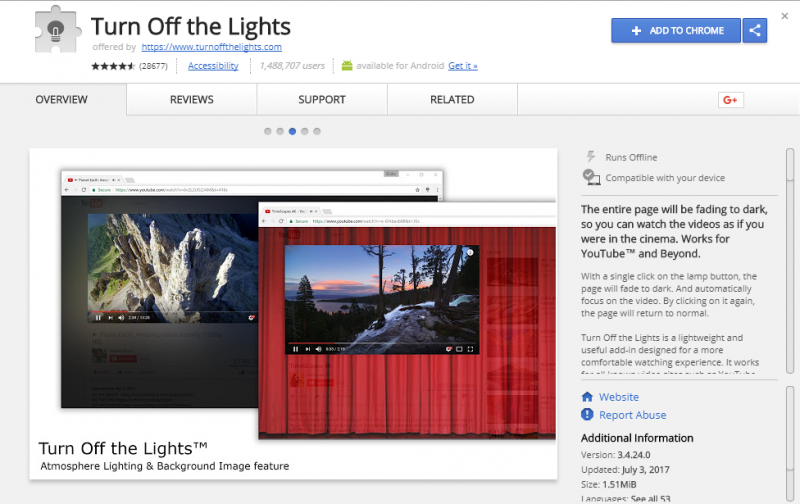Image resolution: width=800 pixels, height=504 pixels.
Task: Click the Turn Off the Lights extension icon
Action: pos(58,30)
